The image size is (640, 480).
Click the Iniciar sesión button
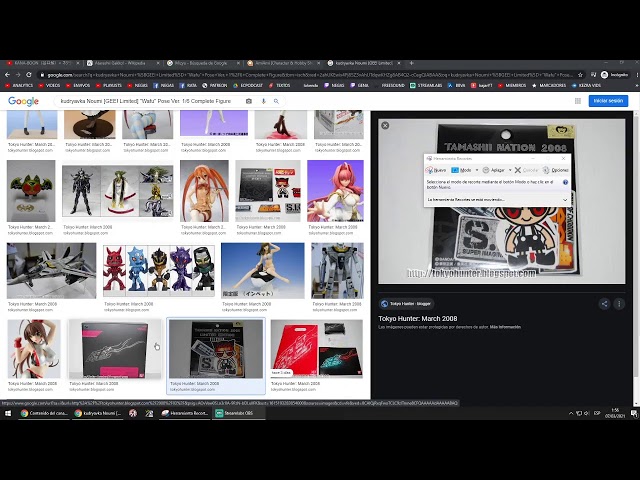pos(608,101)
